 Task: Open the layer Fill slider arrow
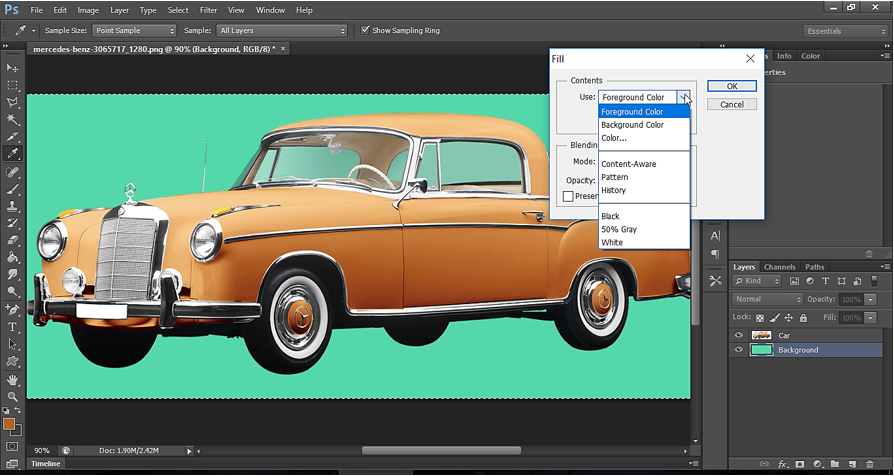870,318
